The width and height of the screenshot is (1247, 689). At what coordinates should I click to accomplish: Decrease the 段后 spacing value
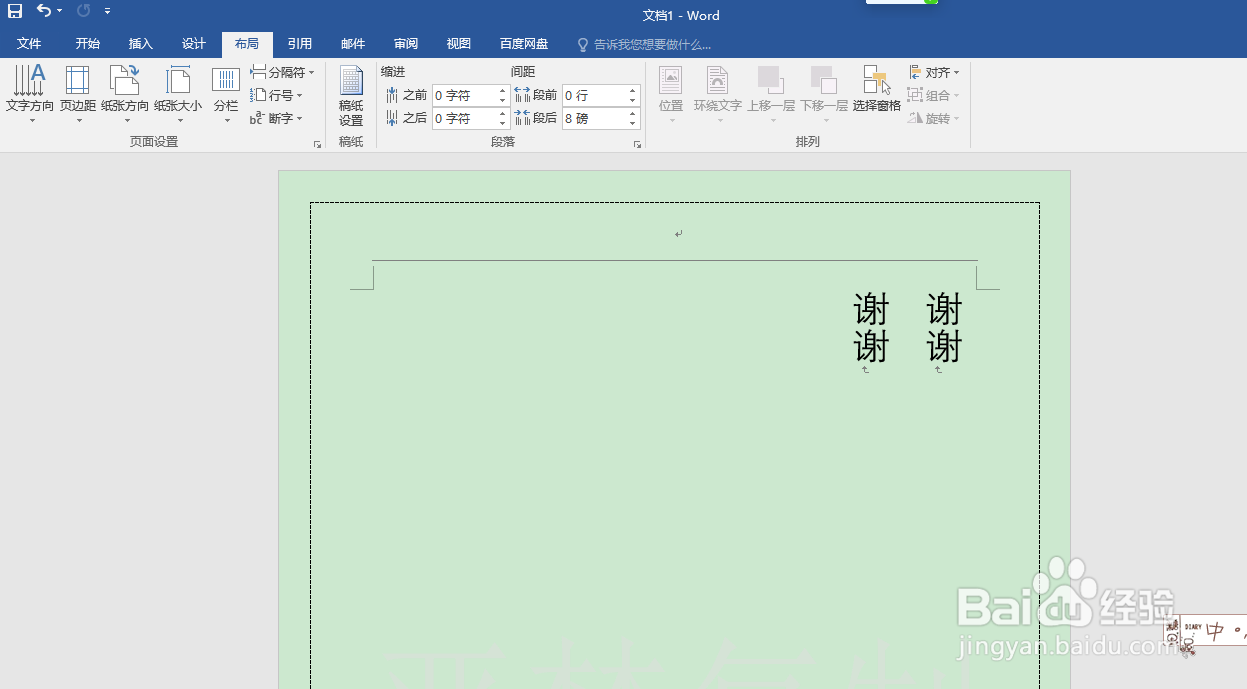(633, 123)
